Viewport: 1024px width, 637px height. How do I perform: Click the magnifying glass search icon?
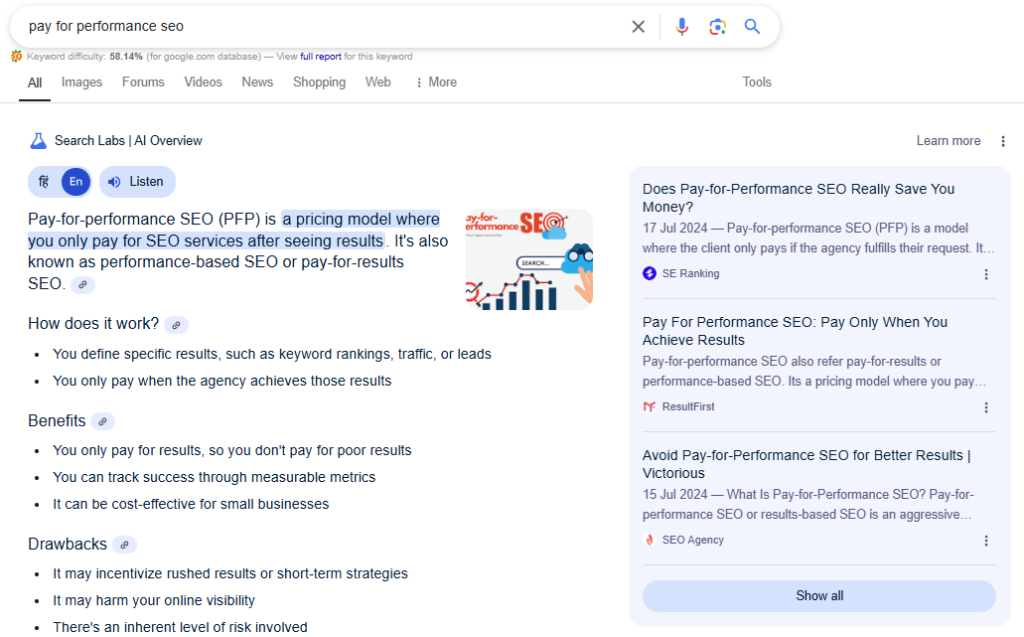(752, 26)
